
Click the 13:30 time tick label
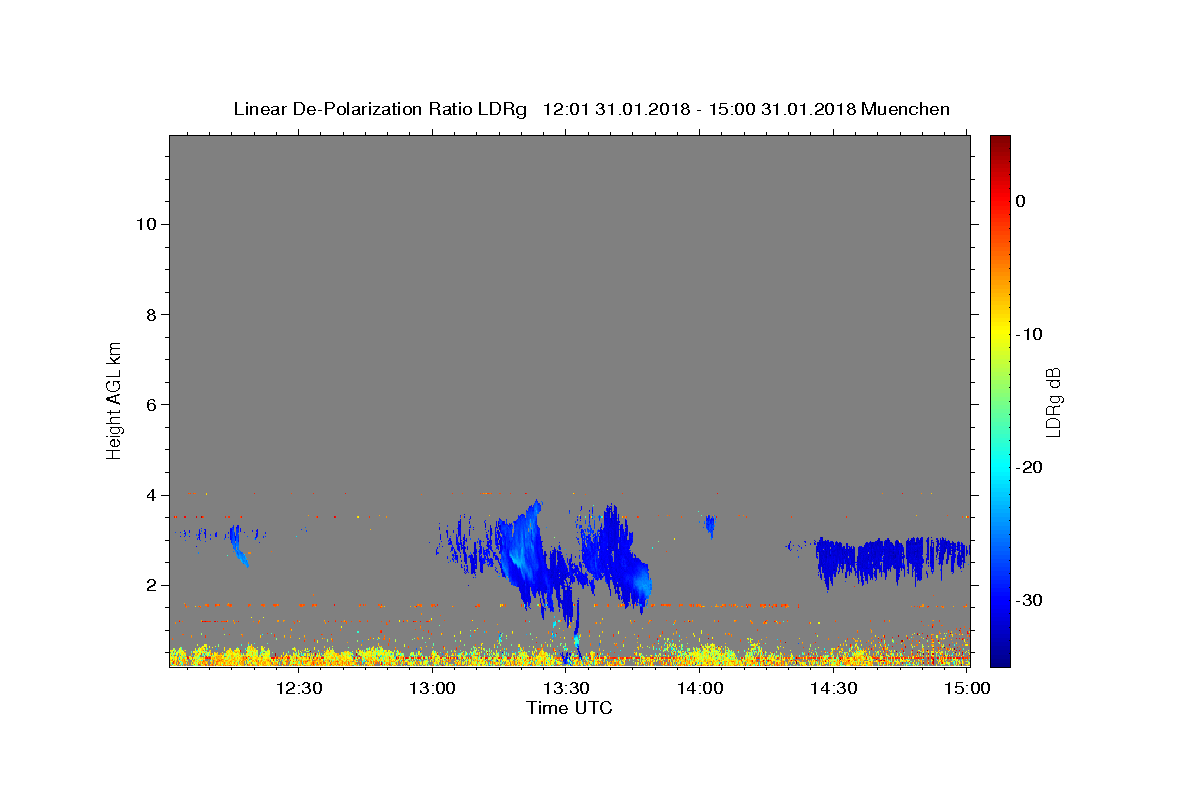click(x=566, y=688)
